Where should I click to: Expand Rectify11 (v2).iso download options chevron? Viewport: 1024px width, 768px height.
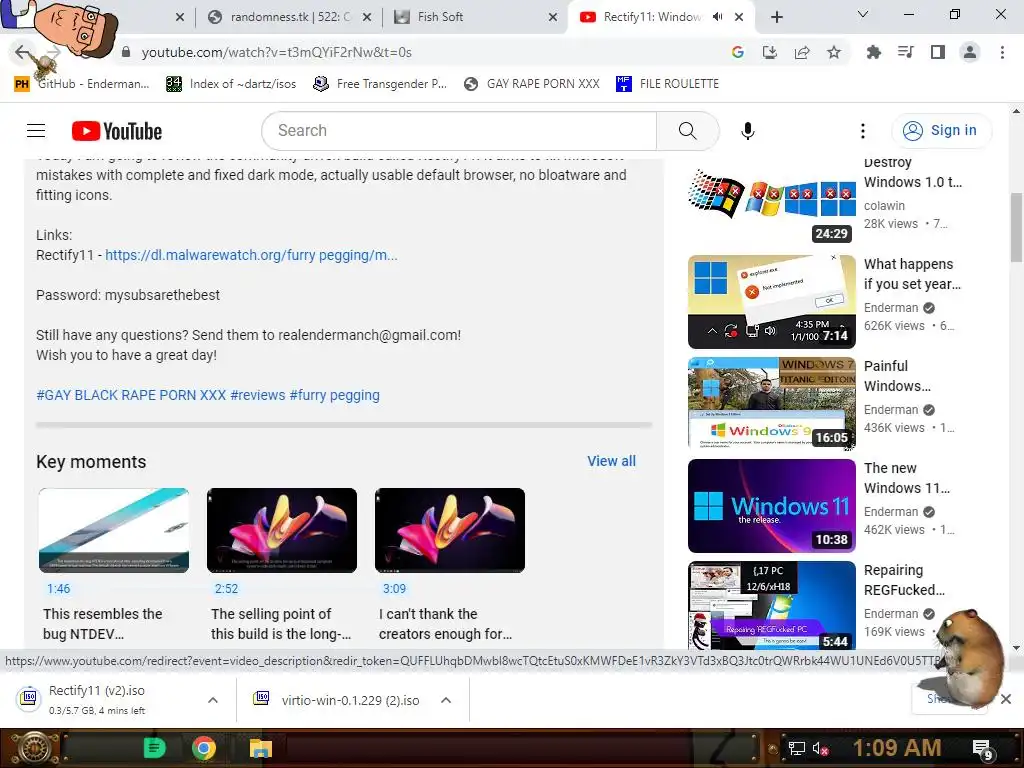click(212, 700)
